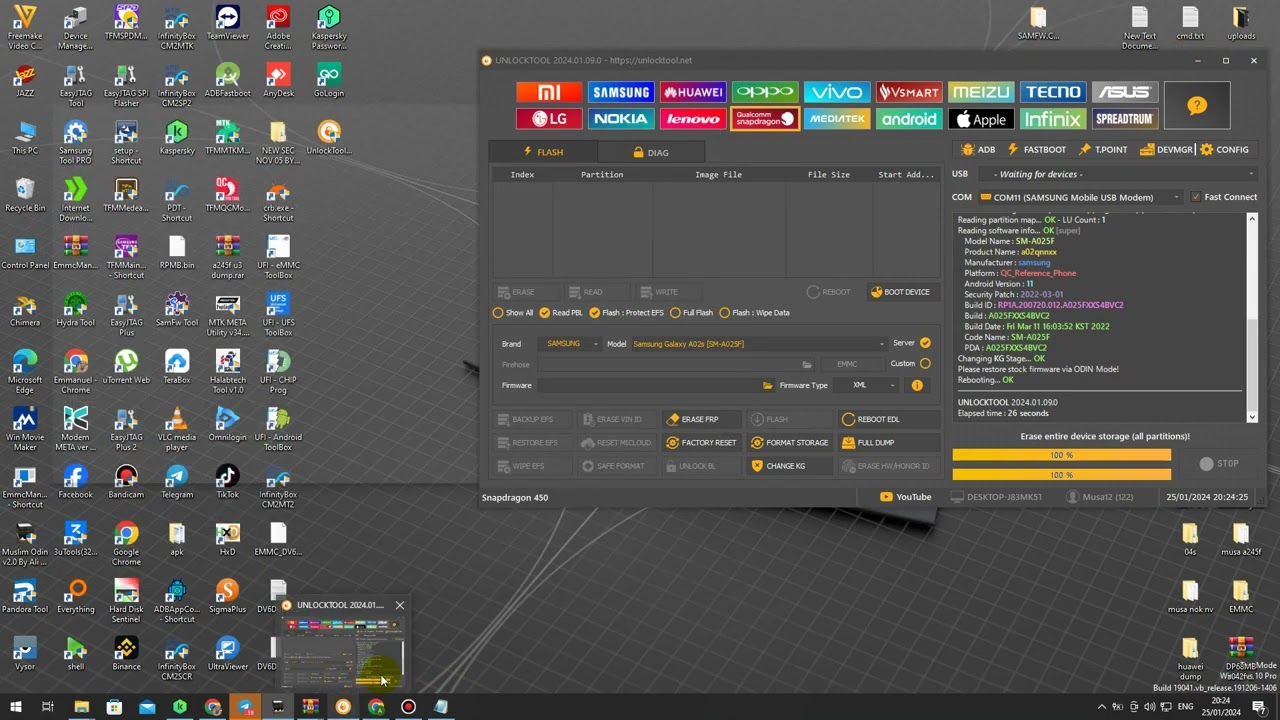Screen dimensions: 1280x720
Task: Click the UNLOCKTOOL taskbar preview thumbnail
Action: (343, 653)
